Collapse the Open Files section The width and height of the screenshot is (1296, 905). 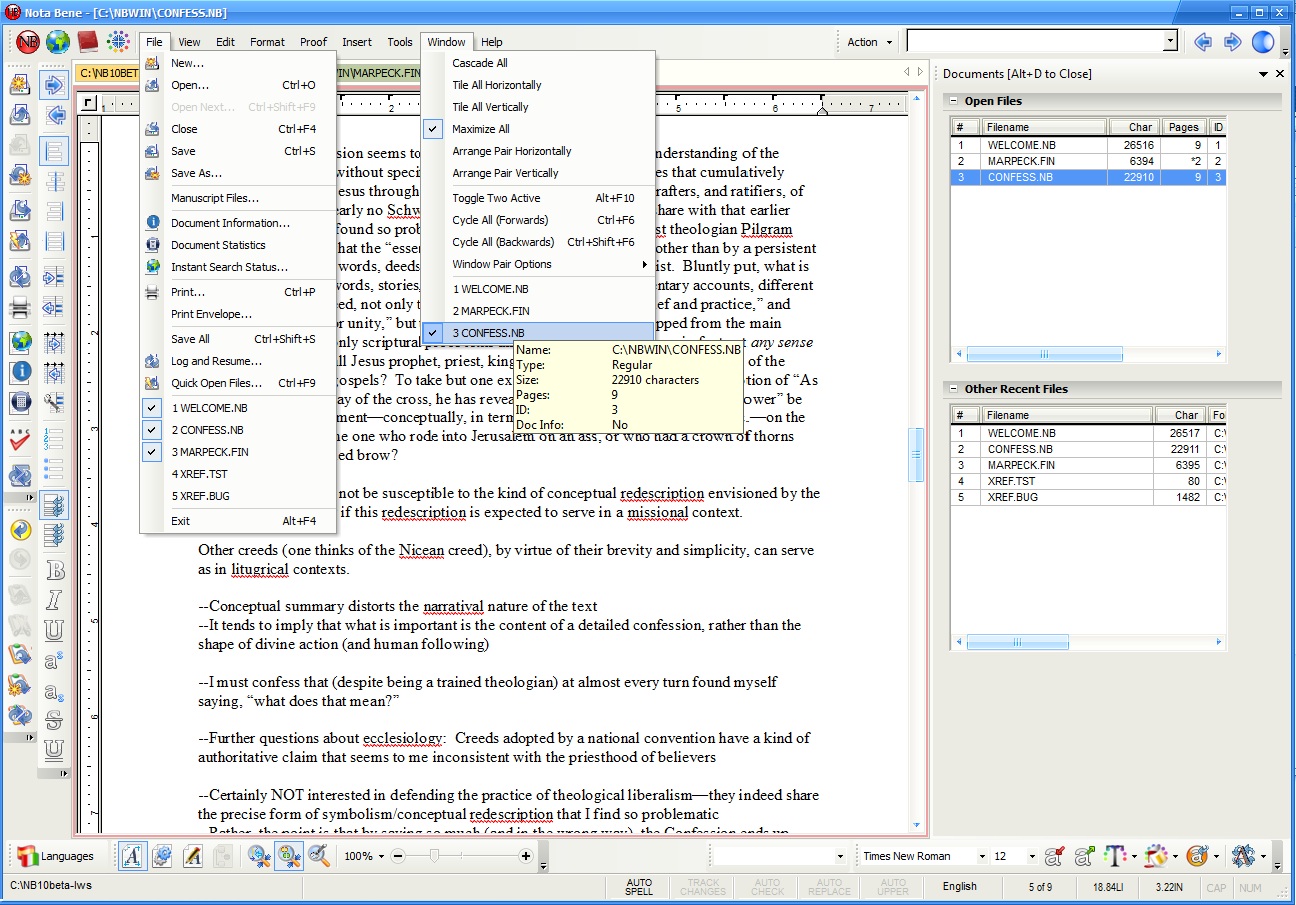[x=954, y=101]
